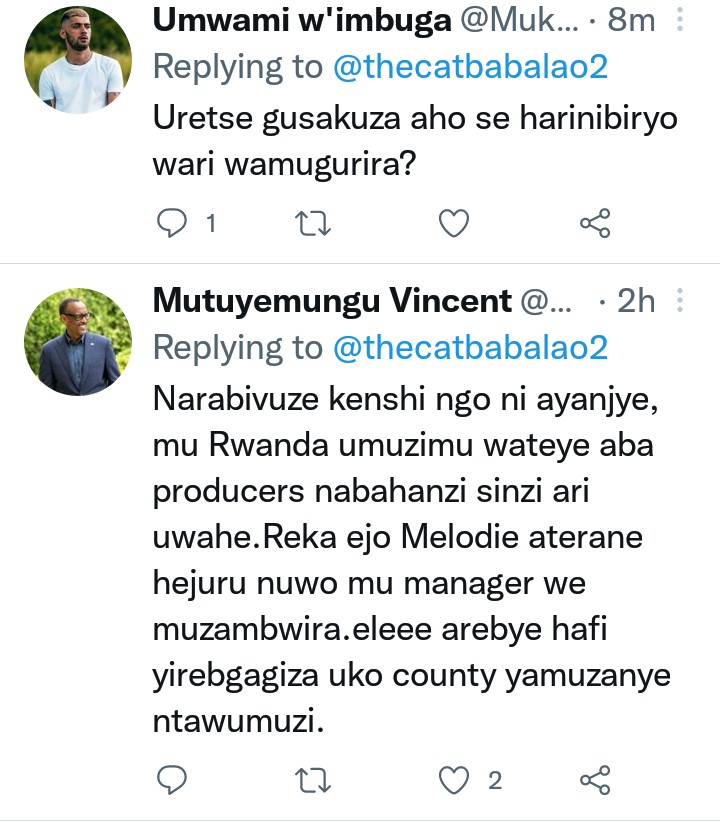
Task: Open more options for Mutuyemungu Vincent's tweet
Action: coord(681,300)
